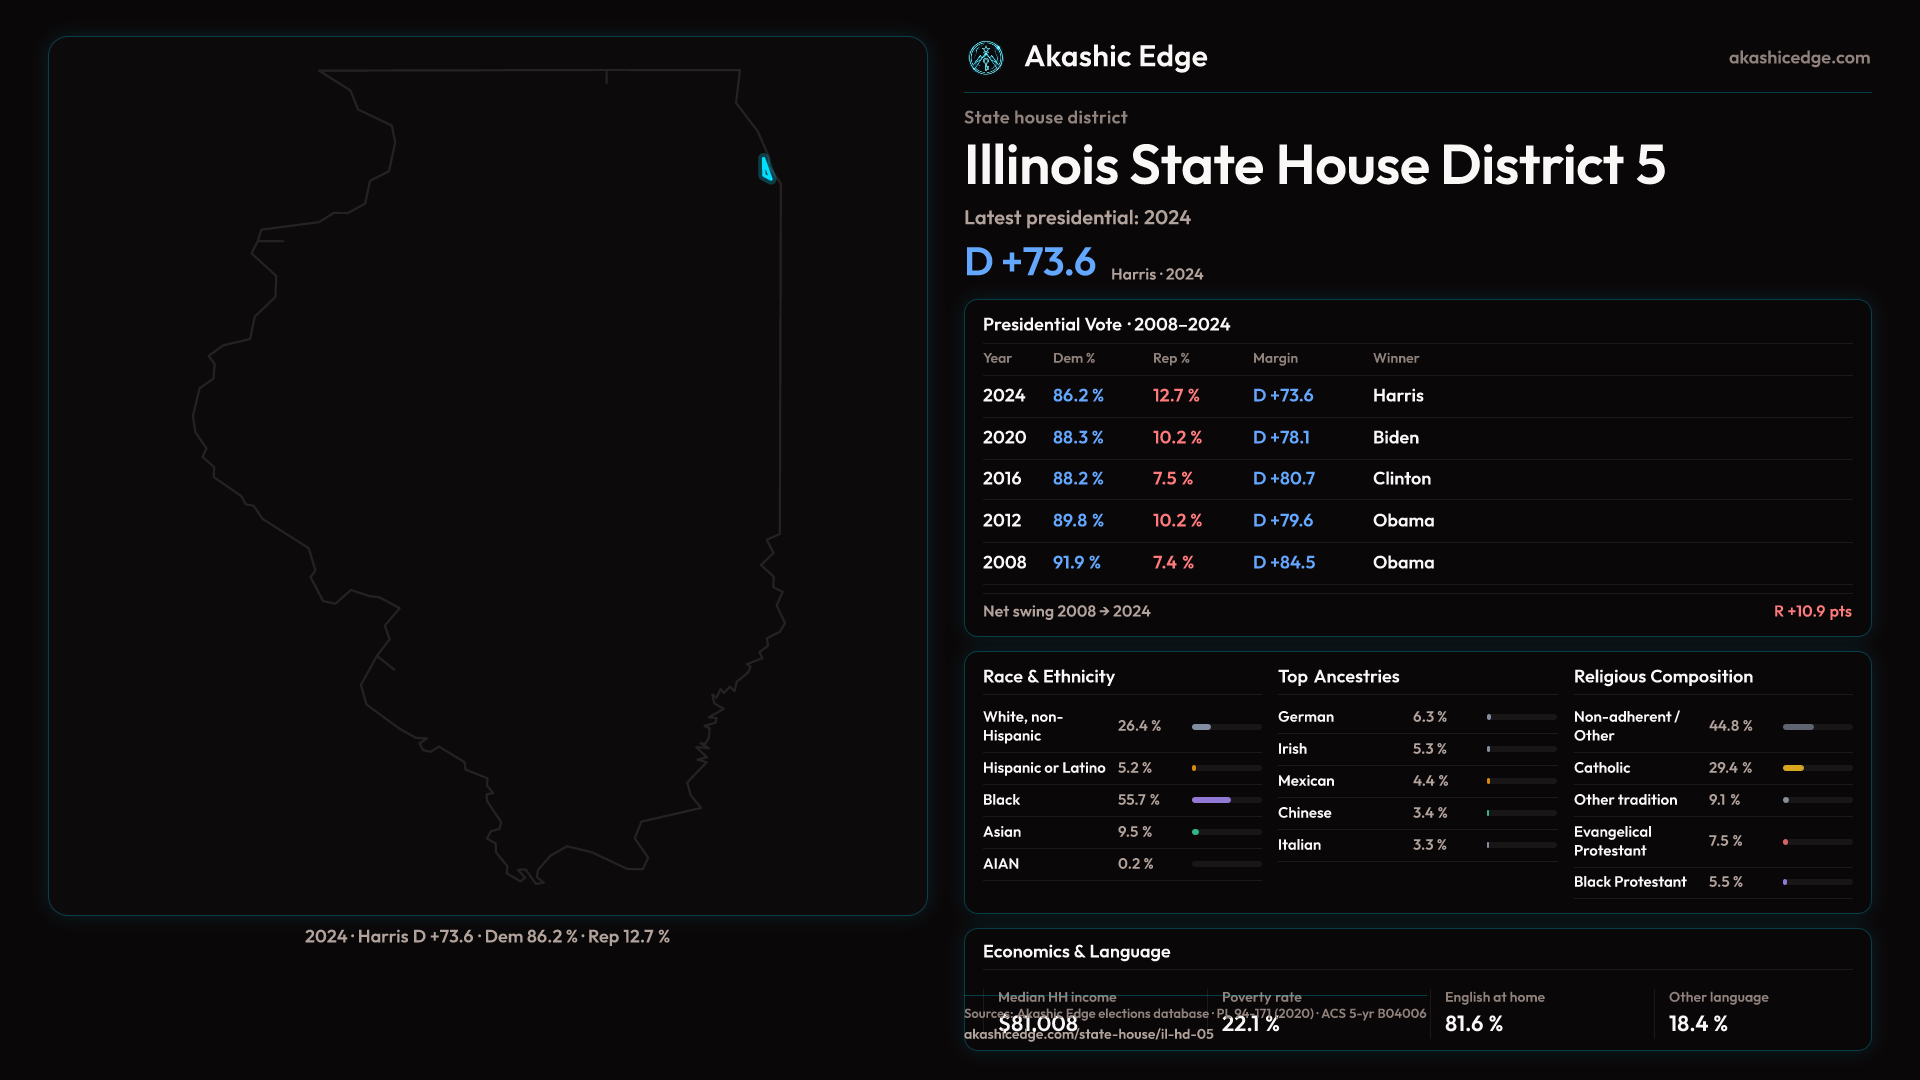
Task: Click the Race & Ethnicity heading
Action: tap(1048, 677)
